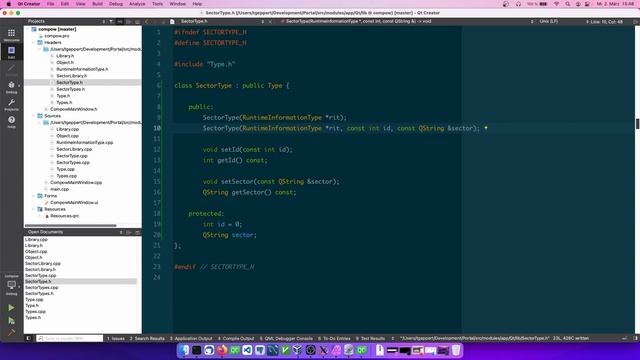Open the Welcome mode
Image resolution: width=640 pixels, height=360 pixels.
[11, 35]
